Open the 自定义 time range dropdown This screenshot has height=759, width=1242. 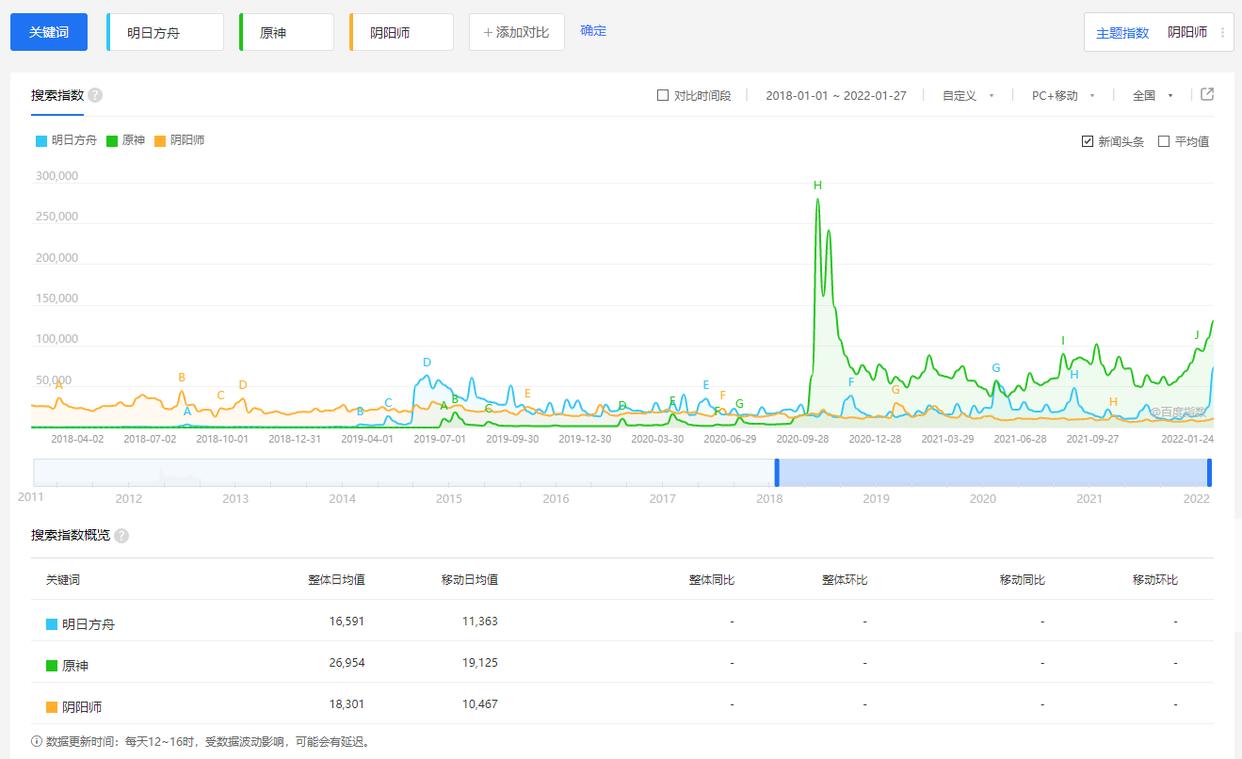(968, 96)
